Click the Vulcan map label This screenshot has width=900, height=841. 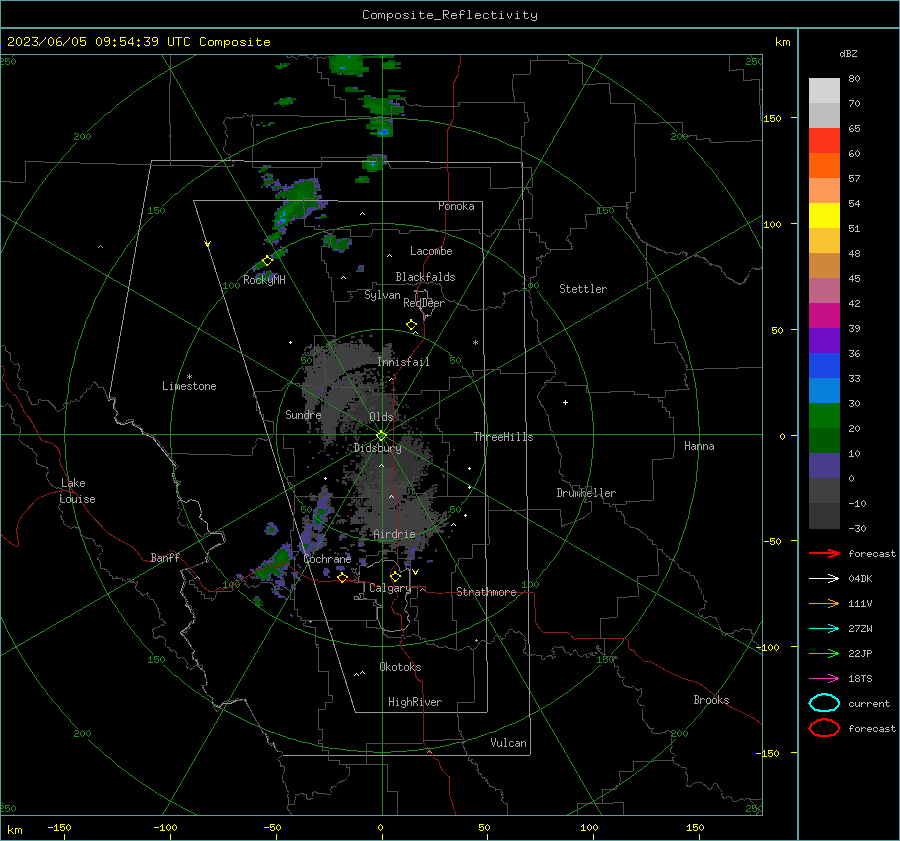[x=509, y=743]
